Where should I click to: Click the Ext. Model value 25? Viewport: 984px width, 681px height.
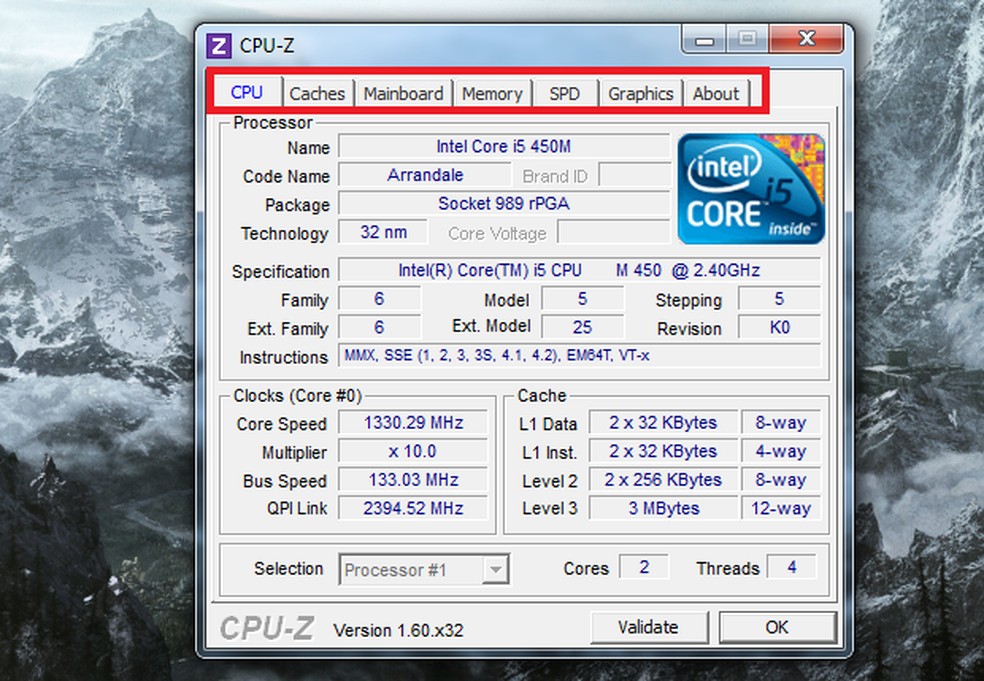point(582,327)
